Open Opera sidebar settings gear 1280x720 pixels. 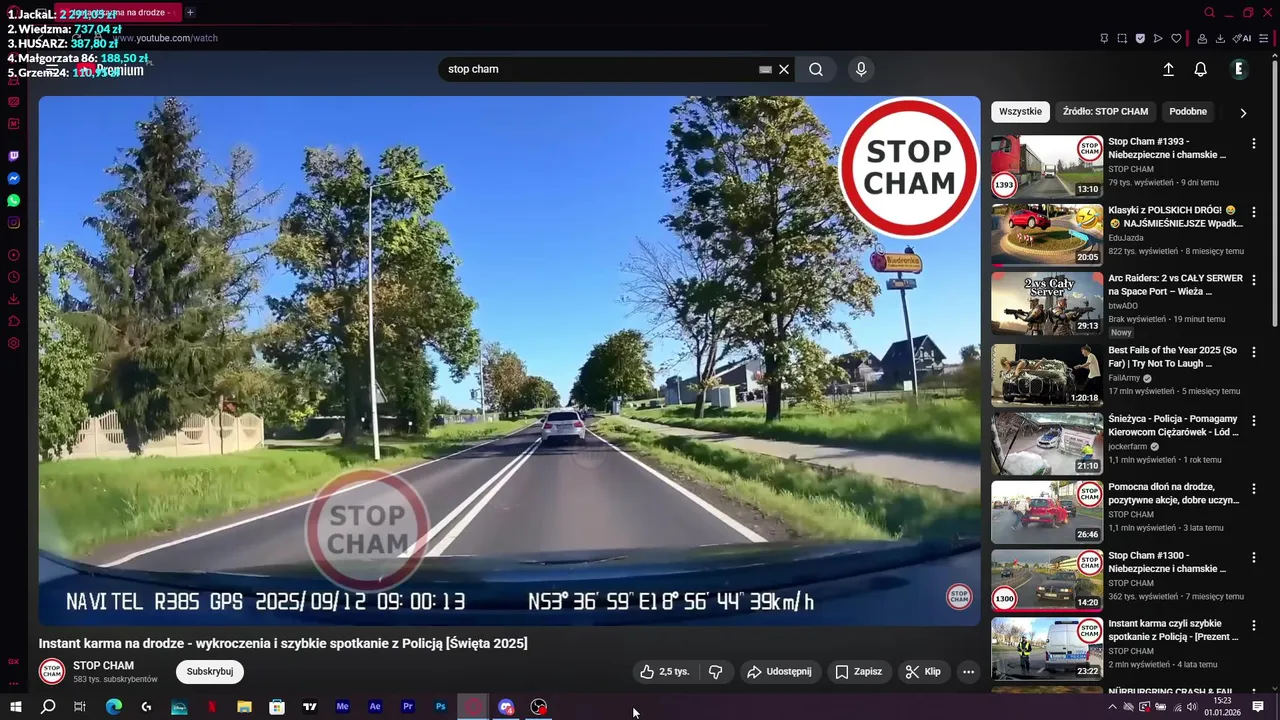tap(14, 343)
